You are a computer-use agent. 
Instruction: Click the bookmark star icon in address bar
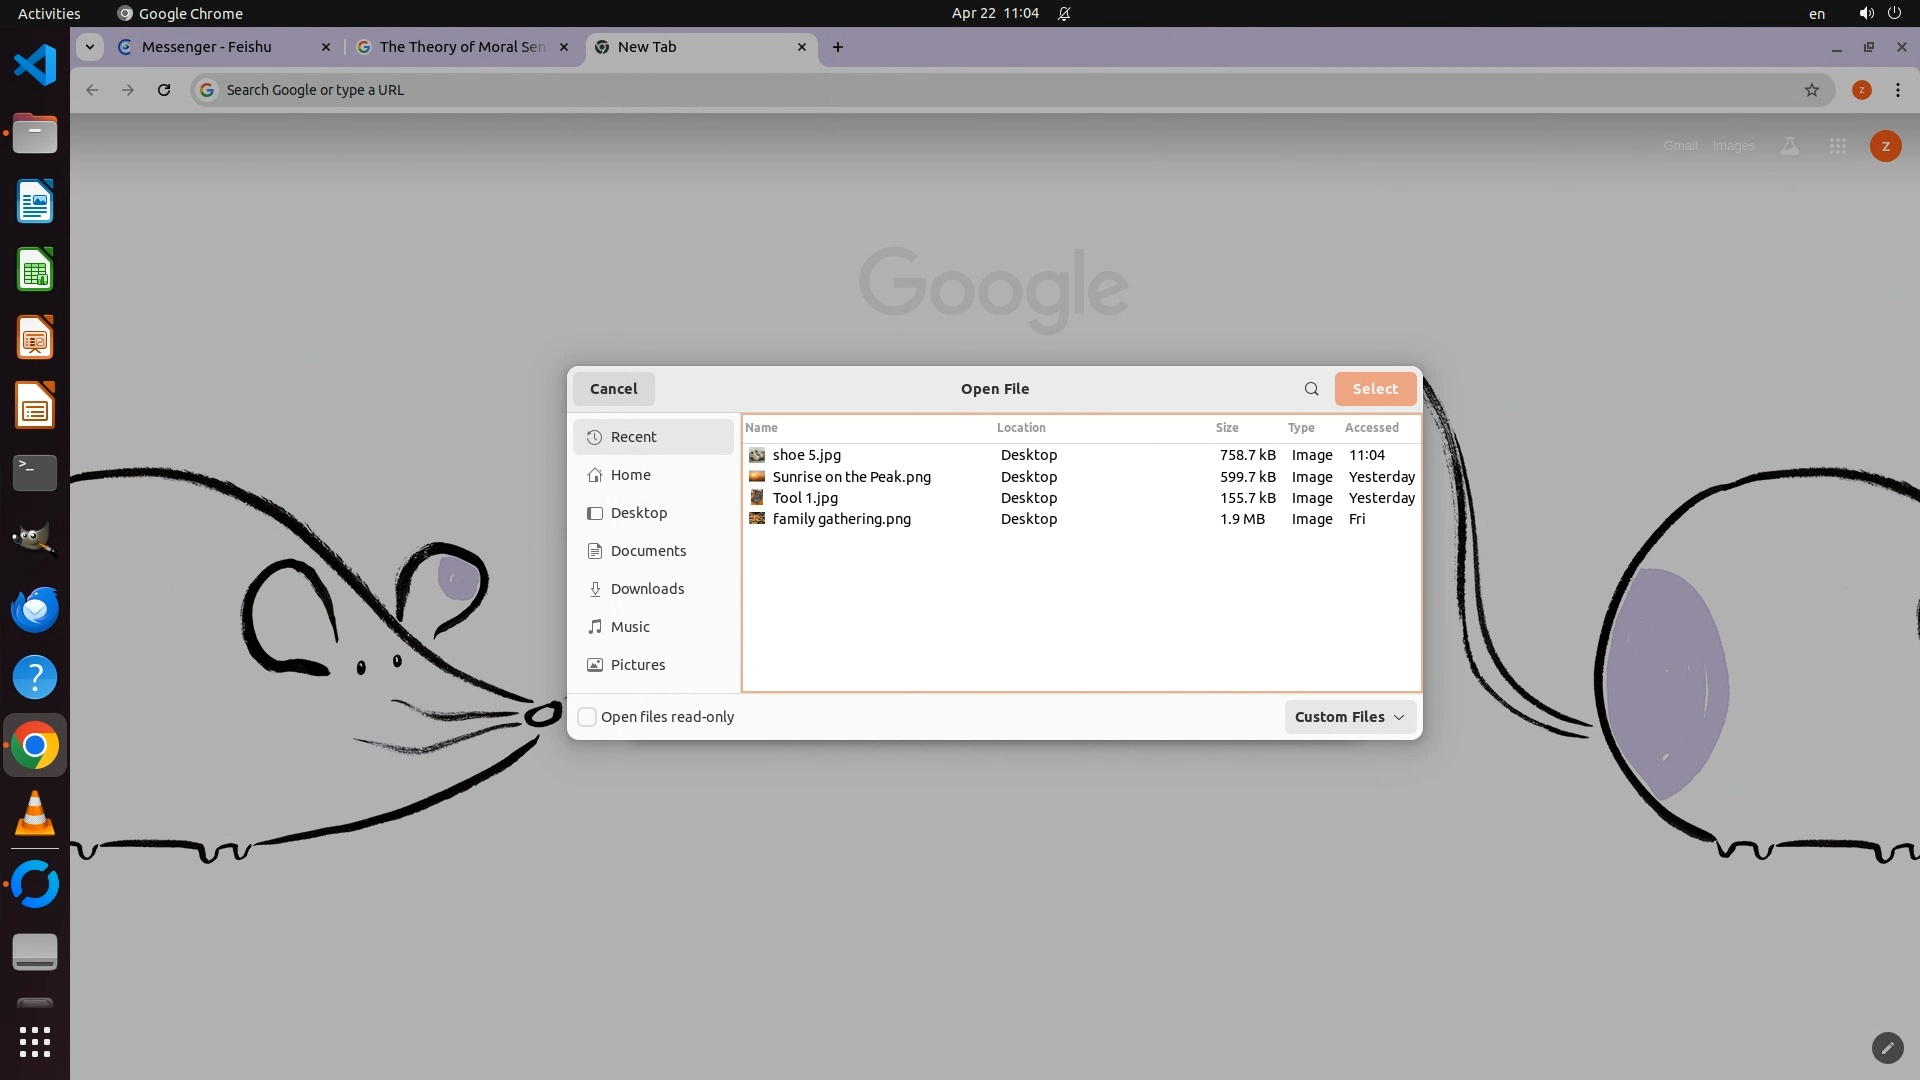1811,90
